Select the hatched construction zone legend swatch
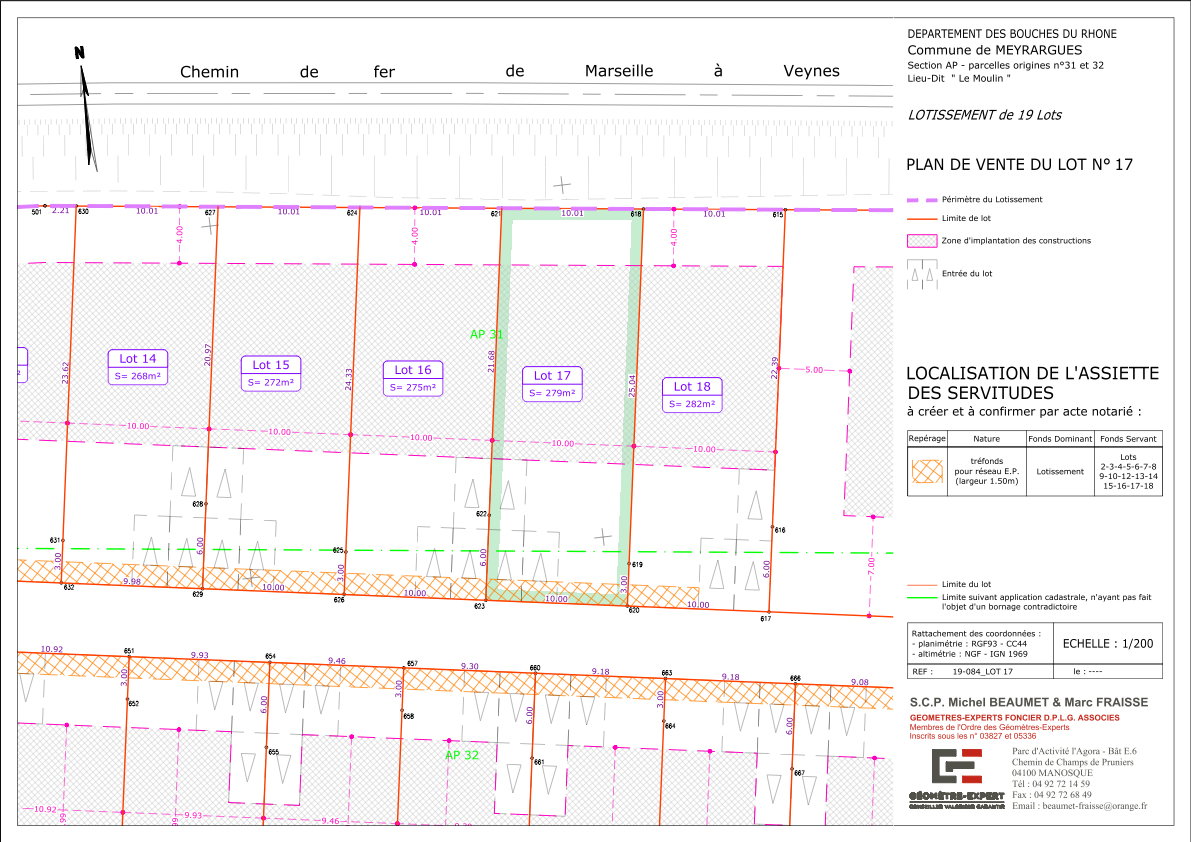This screenshot has height=842, width=1191. [921, 241]
